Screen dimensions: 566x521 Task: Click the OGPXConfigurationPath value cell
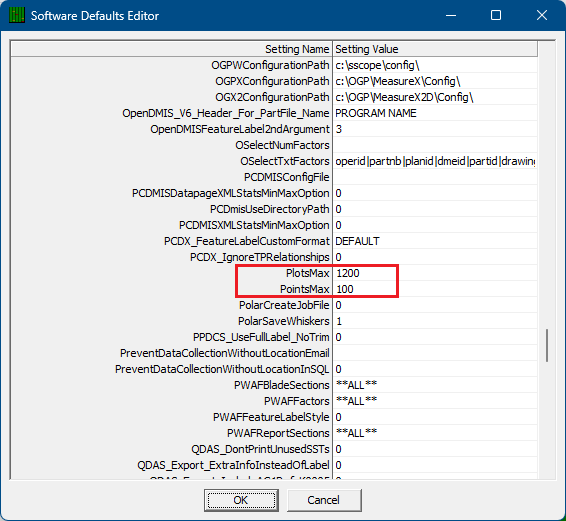coord(435,81)
